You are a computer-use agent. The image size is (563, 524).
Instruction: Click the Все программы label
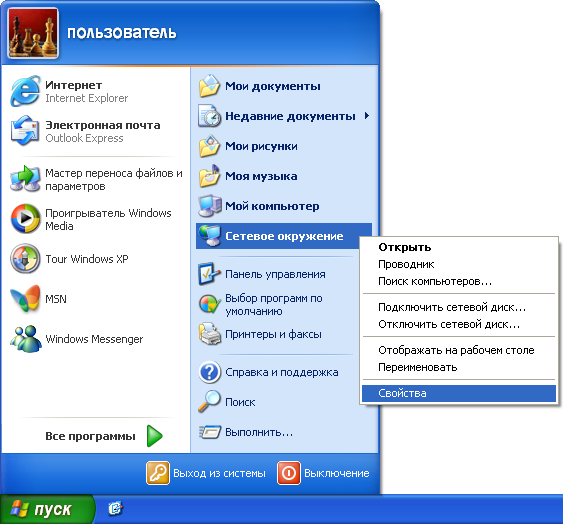(90, 436)
